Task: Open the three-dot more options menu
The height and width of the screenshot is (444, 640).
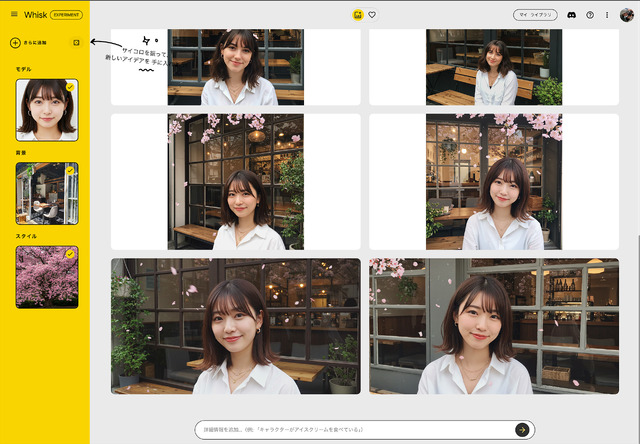Action: coord(607,15)
